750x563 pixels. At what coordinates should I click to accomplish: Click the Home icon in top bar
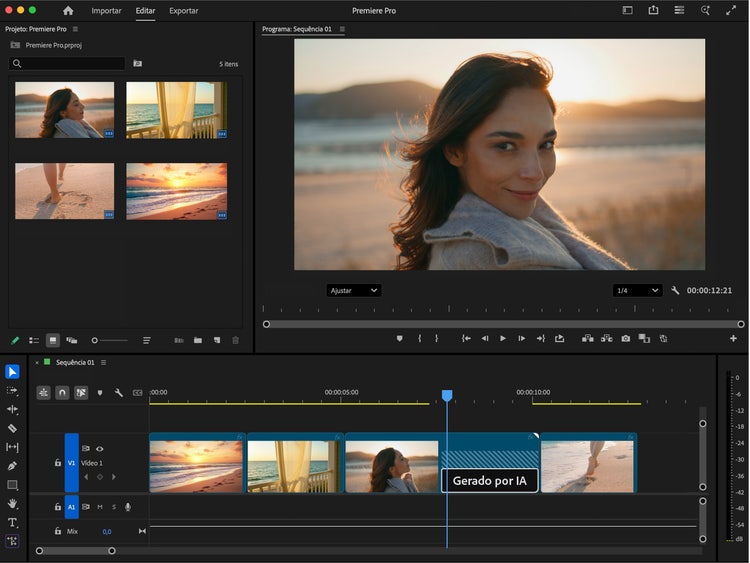click(68, 11)
